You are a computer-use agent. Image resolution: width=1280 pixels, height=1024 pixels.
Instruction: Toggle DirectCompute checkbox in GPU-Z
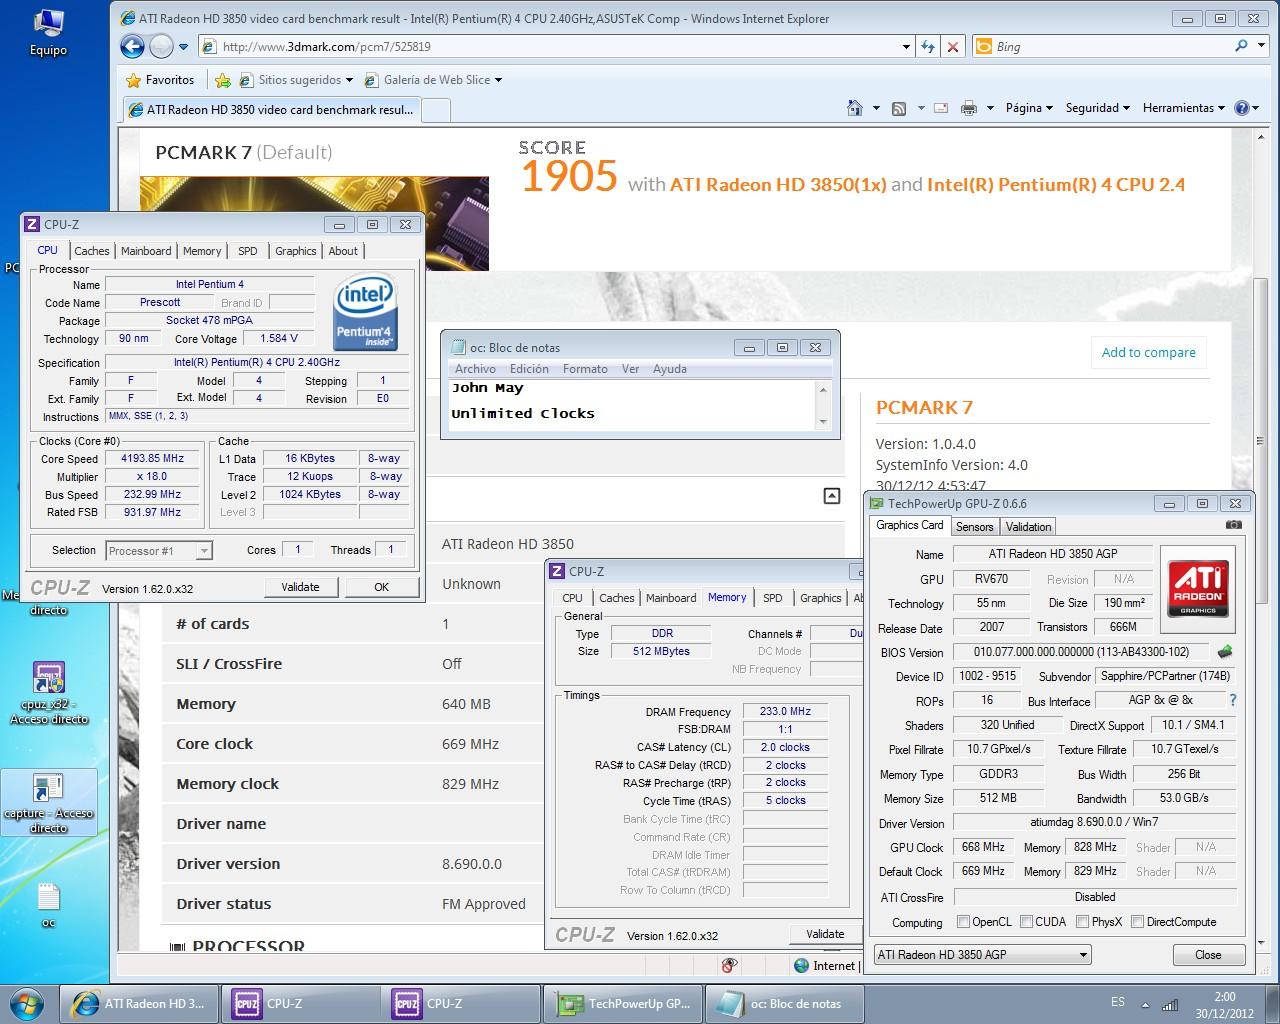coord(1137,922)
